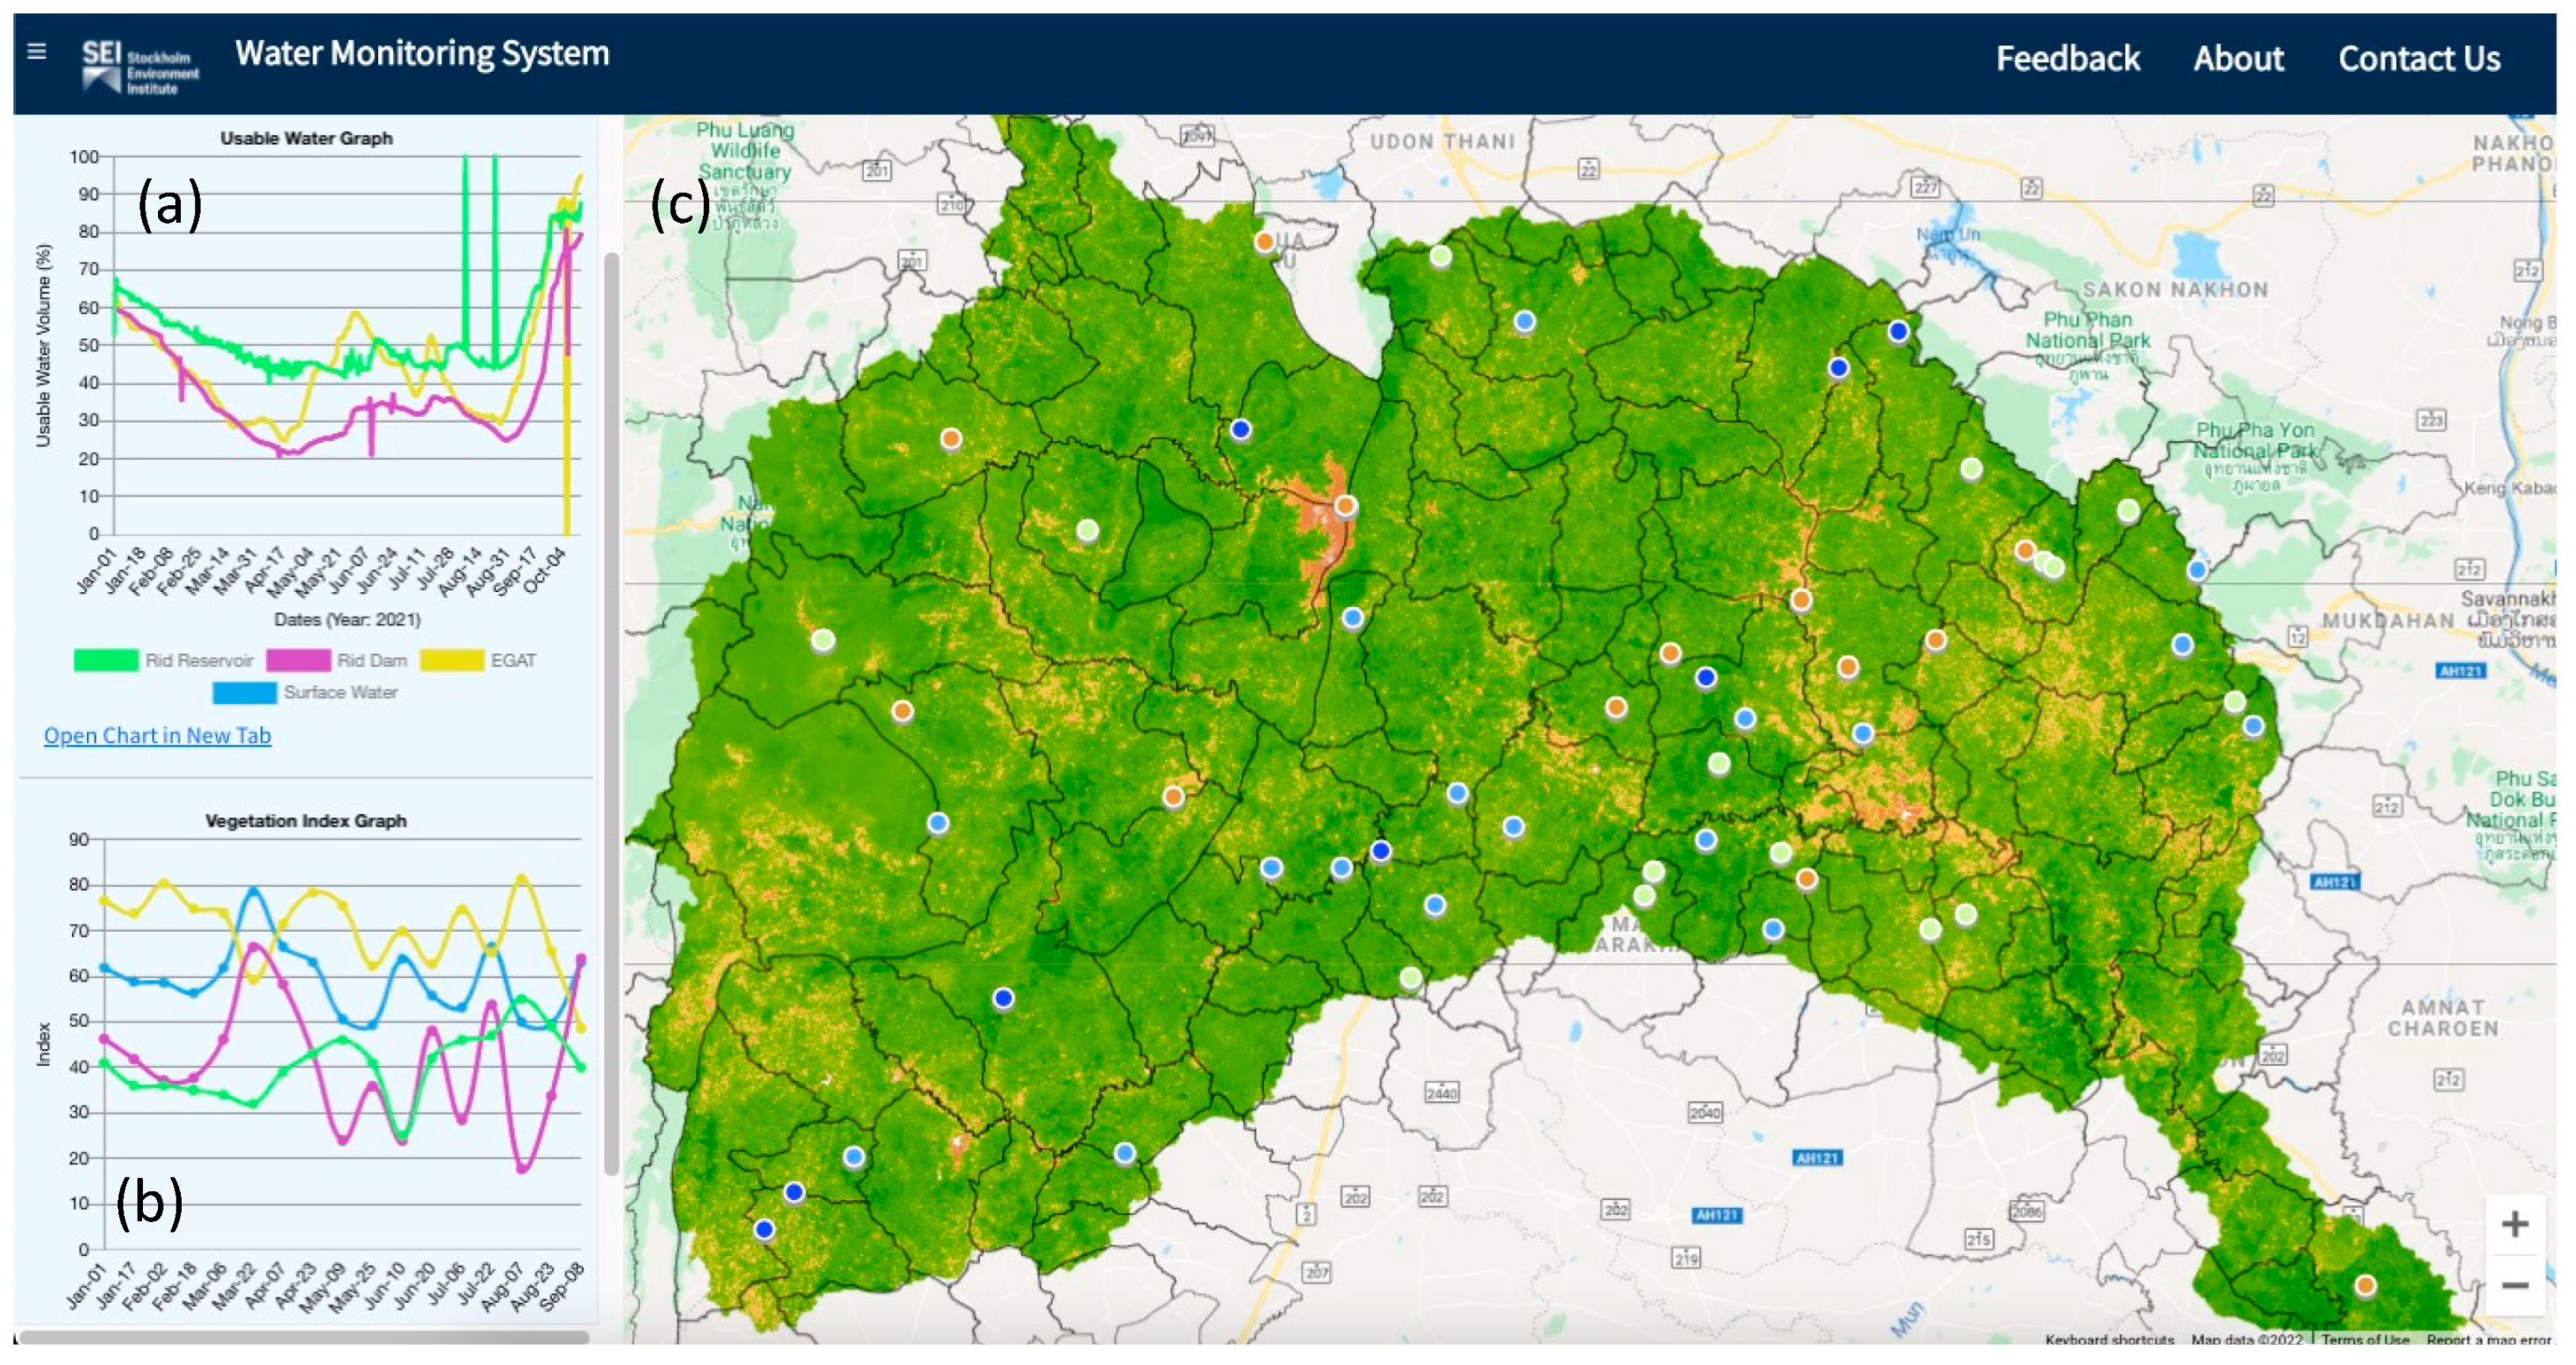The width and height of the screenshot is (2576, 1365).
Task: Click the orange marker near Udon Thani border
Action: [1265, 242]
